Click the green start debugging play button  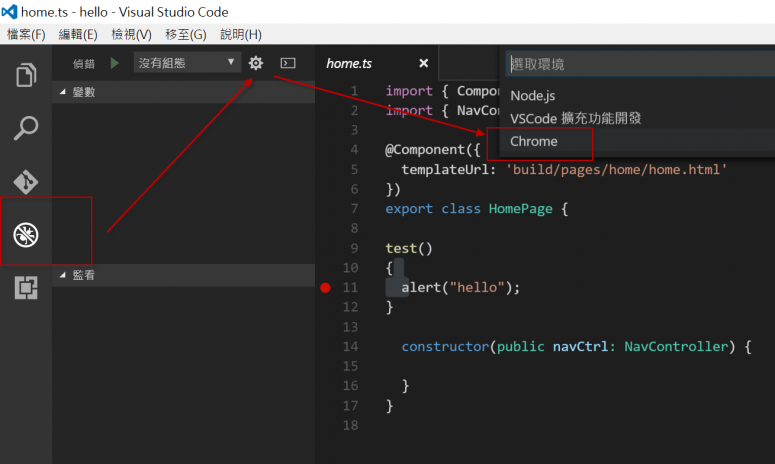tap(115, 63)
